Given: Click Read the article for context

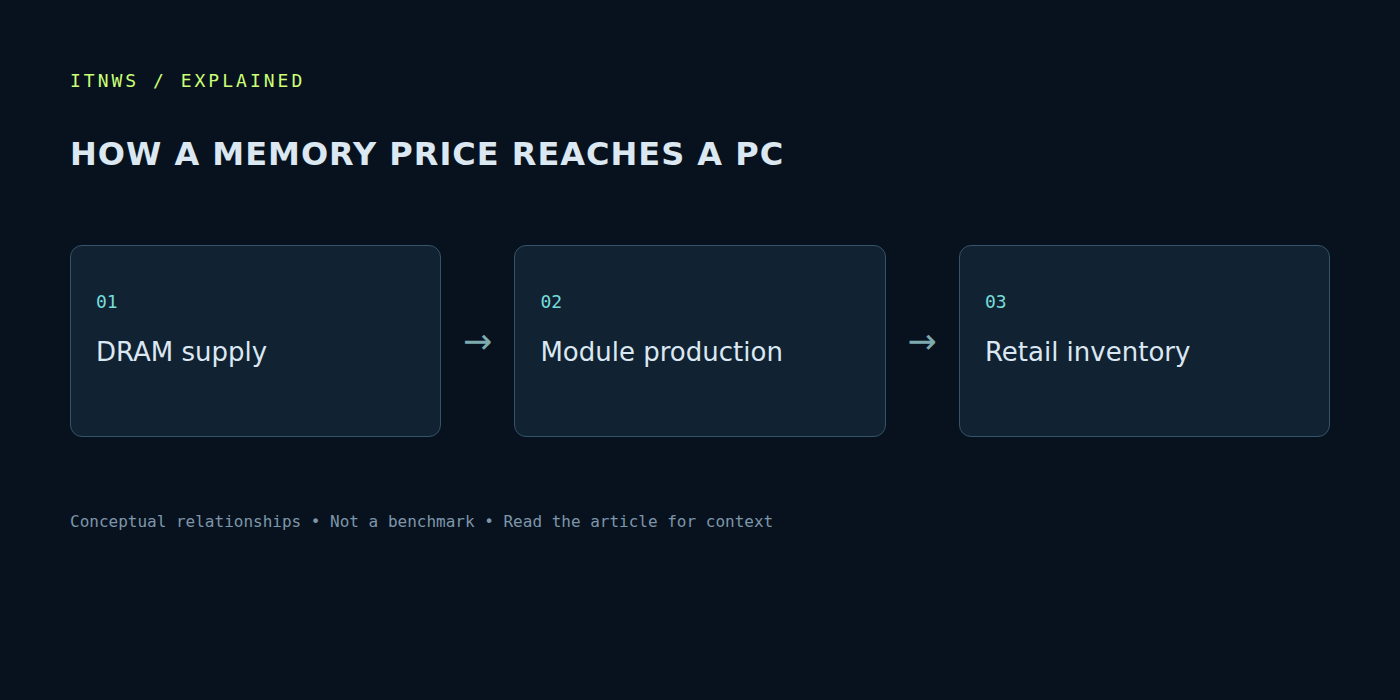Looking at the screenshot, I should click(x=638, y=521).
